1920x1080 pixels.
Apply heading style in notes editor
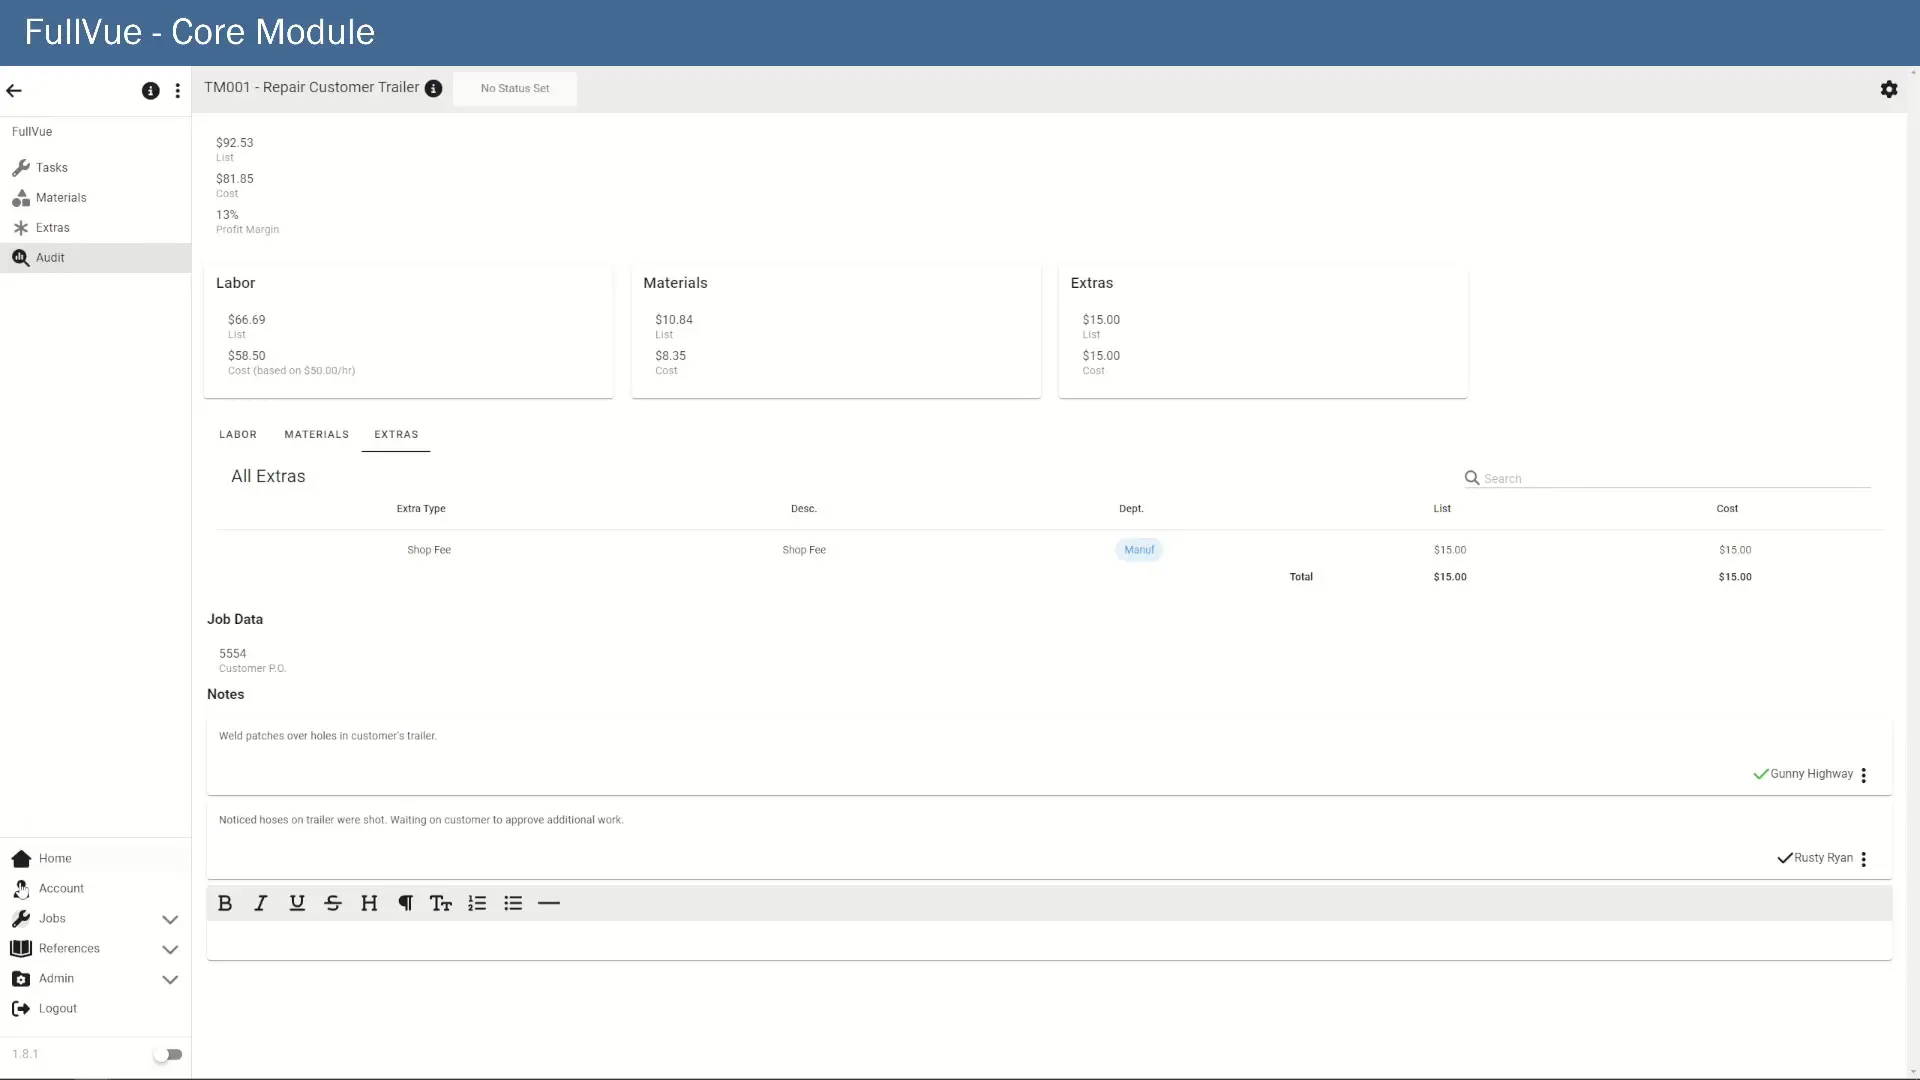(369, 903)
